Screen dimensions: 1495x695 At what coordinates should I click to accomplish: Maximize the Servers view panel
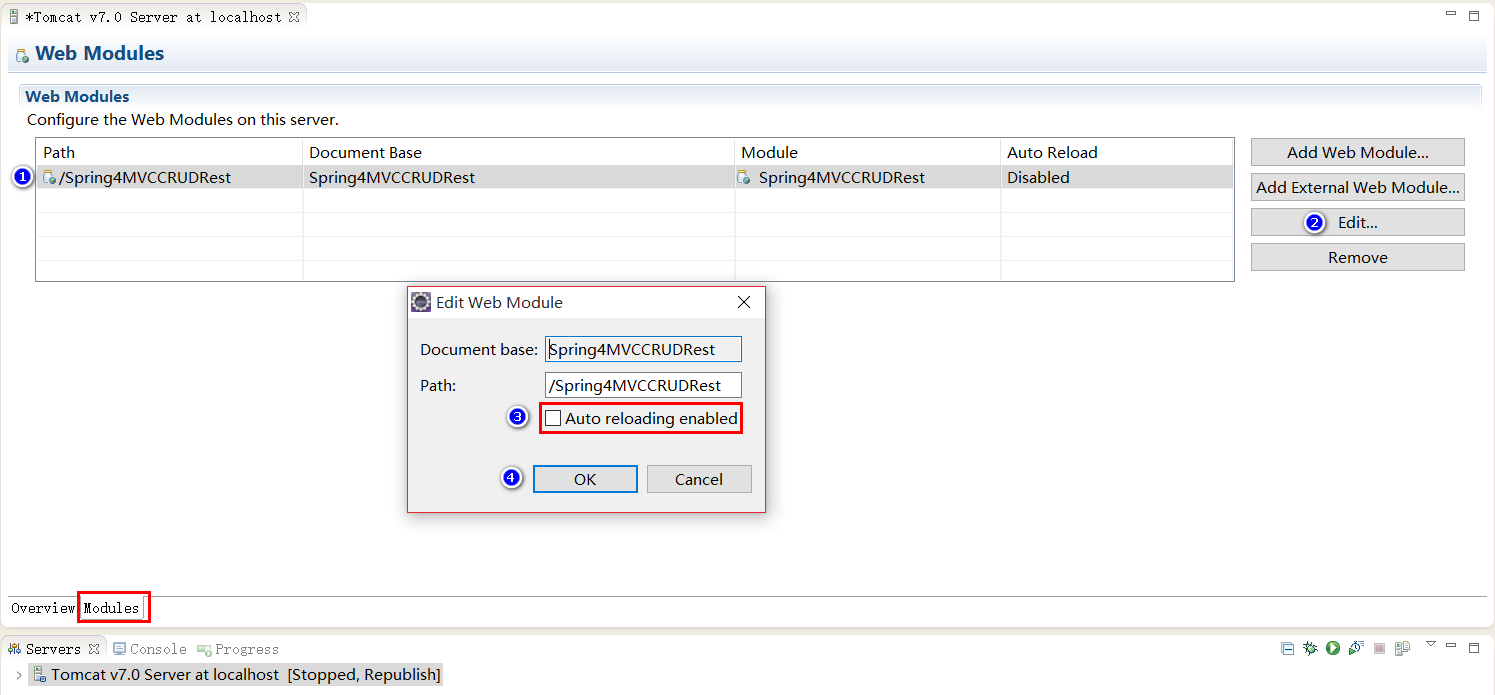click(x=1473, y=648)
